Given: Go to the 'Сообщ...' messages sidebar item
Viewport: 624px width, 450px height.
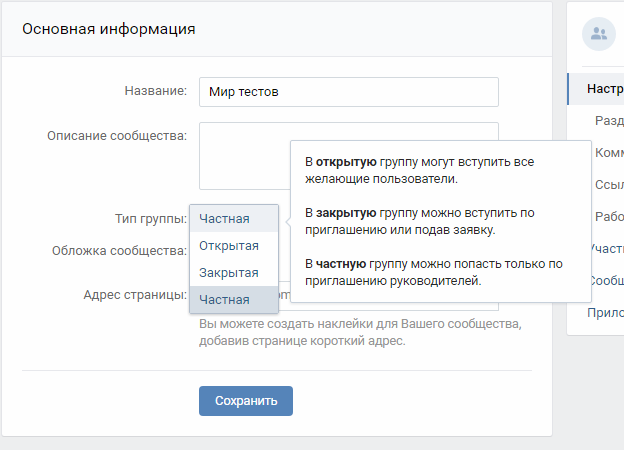Looking at the screenshot, I should [606, 281].
